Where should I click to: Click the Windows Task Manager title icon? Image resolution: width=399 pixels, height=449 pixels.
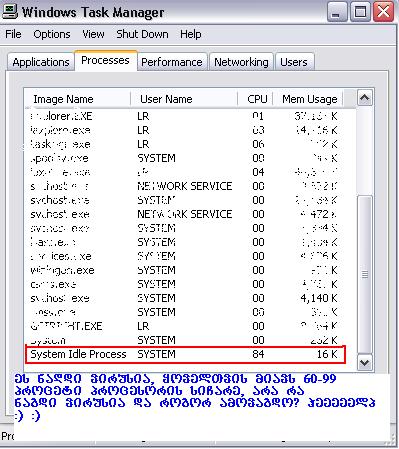(x=10, y=12)
